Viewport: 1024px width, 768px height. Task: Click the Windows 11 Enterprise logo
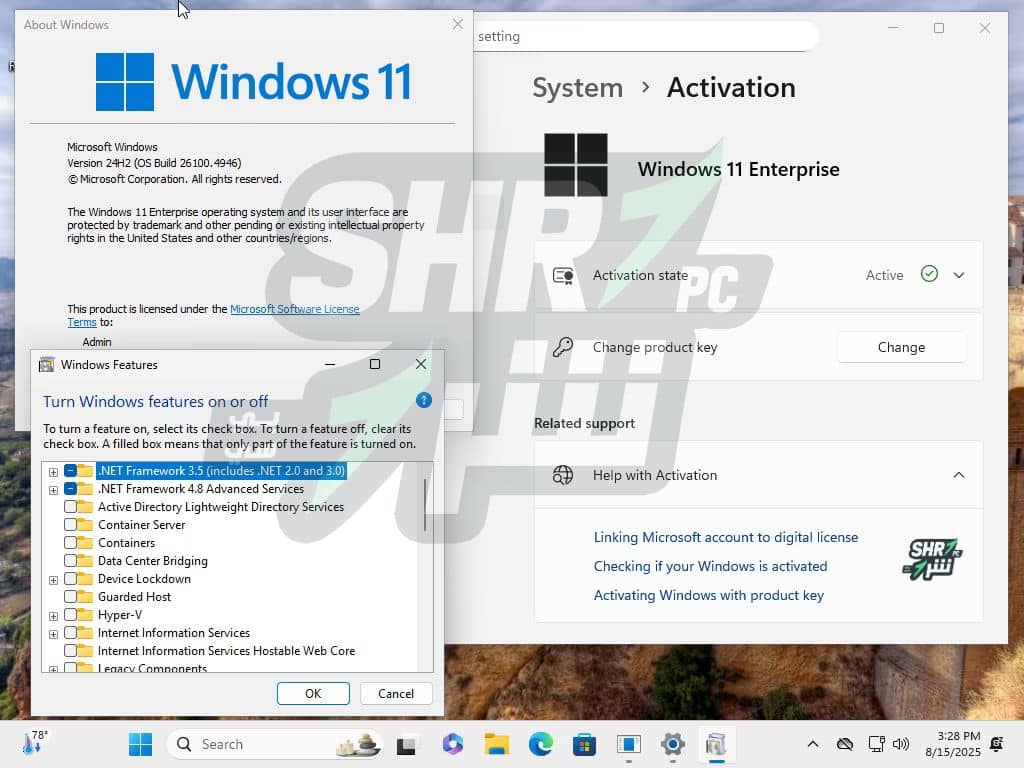pos(575,165)
